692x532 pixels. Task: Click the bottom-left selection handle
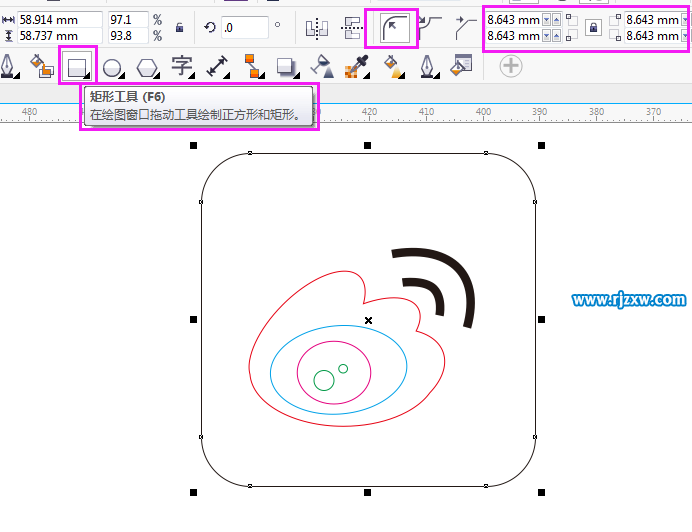tap(193, 492)
